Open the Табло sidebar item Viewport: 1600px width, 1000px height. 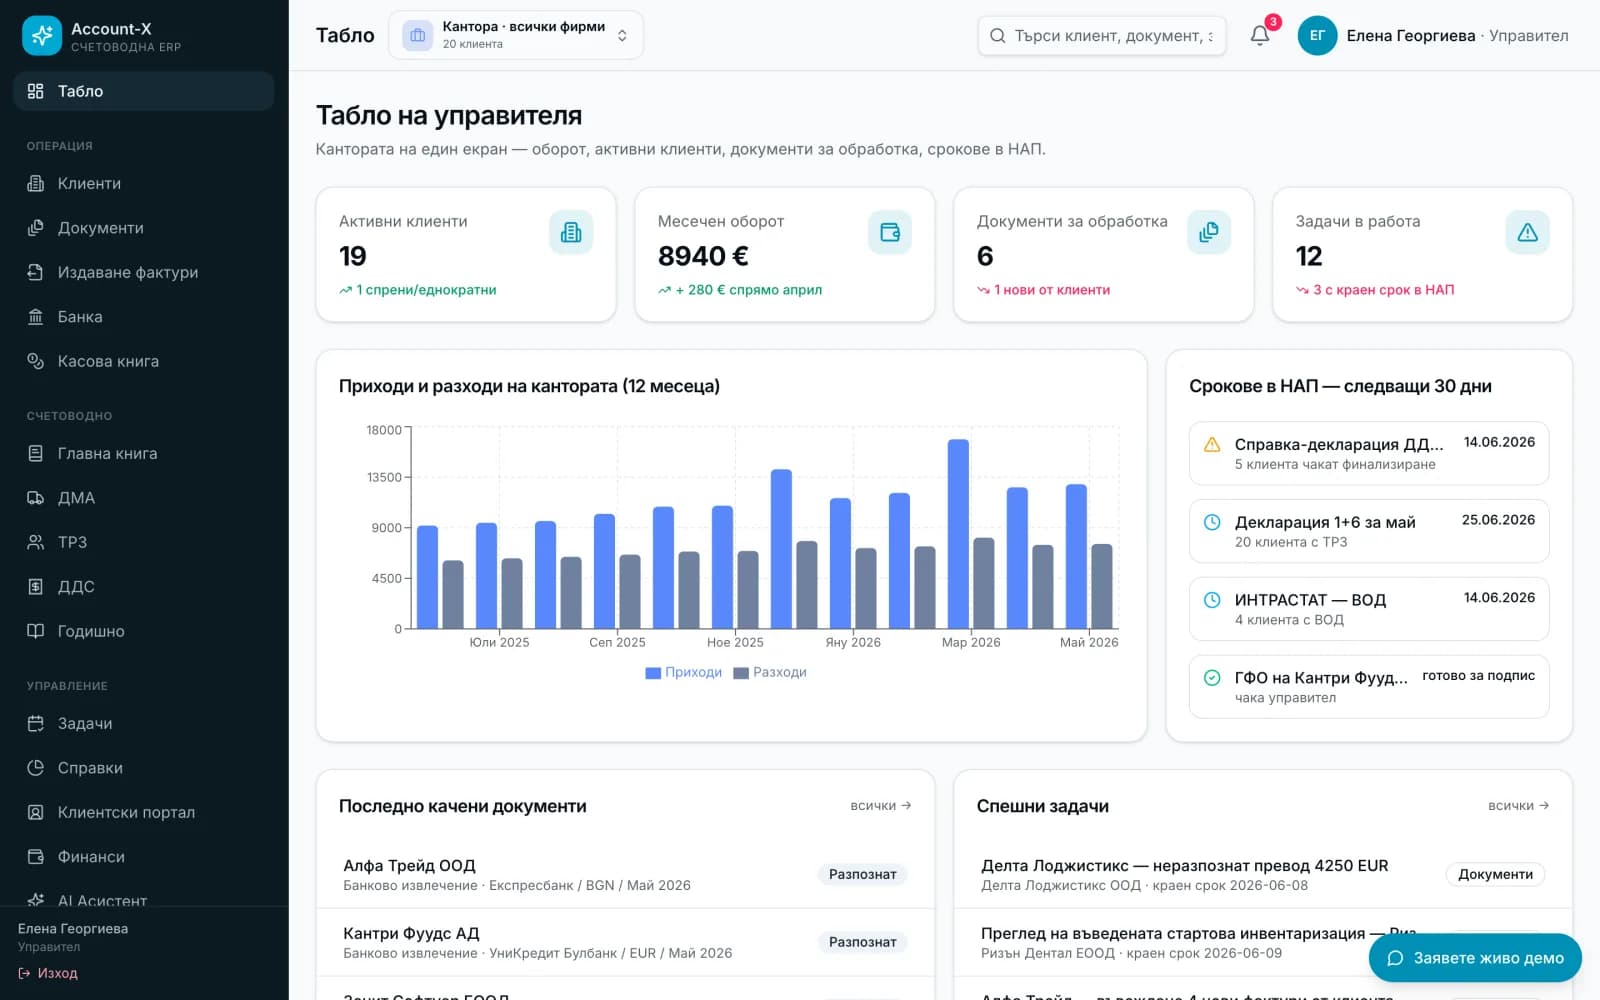point(144,91)
